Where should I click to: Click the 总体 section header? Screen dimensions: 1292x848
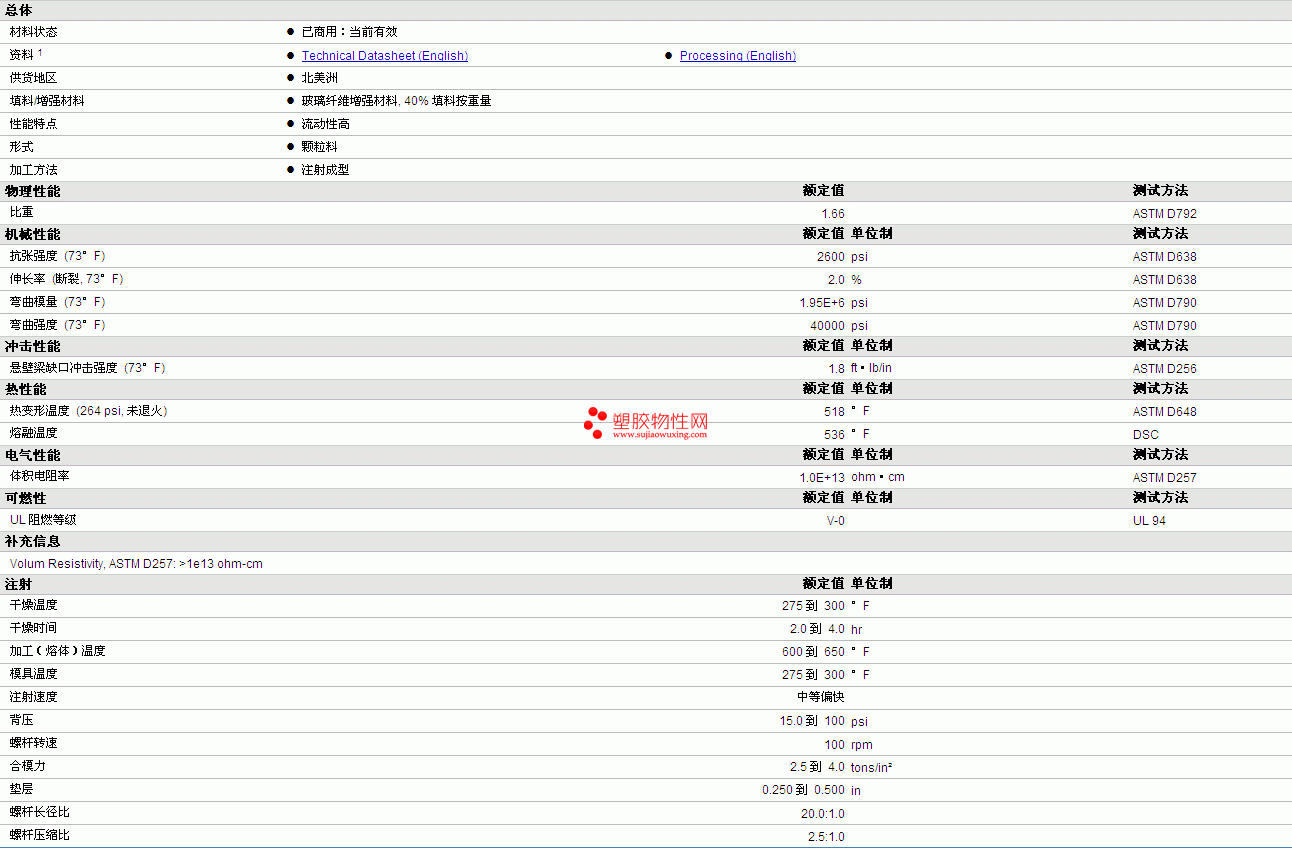(19, 10)
